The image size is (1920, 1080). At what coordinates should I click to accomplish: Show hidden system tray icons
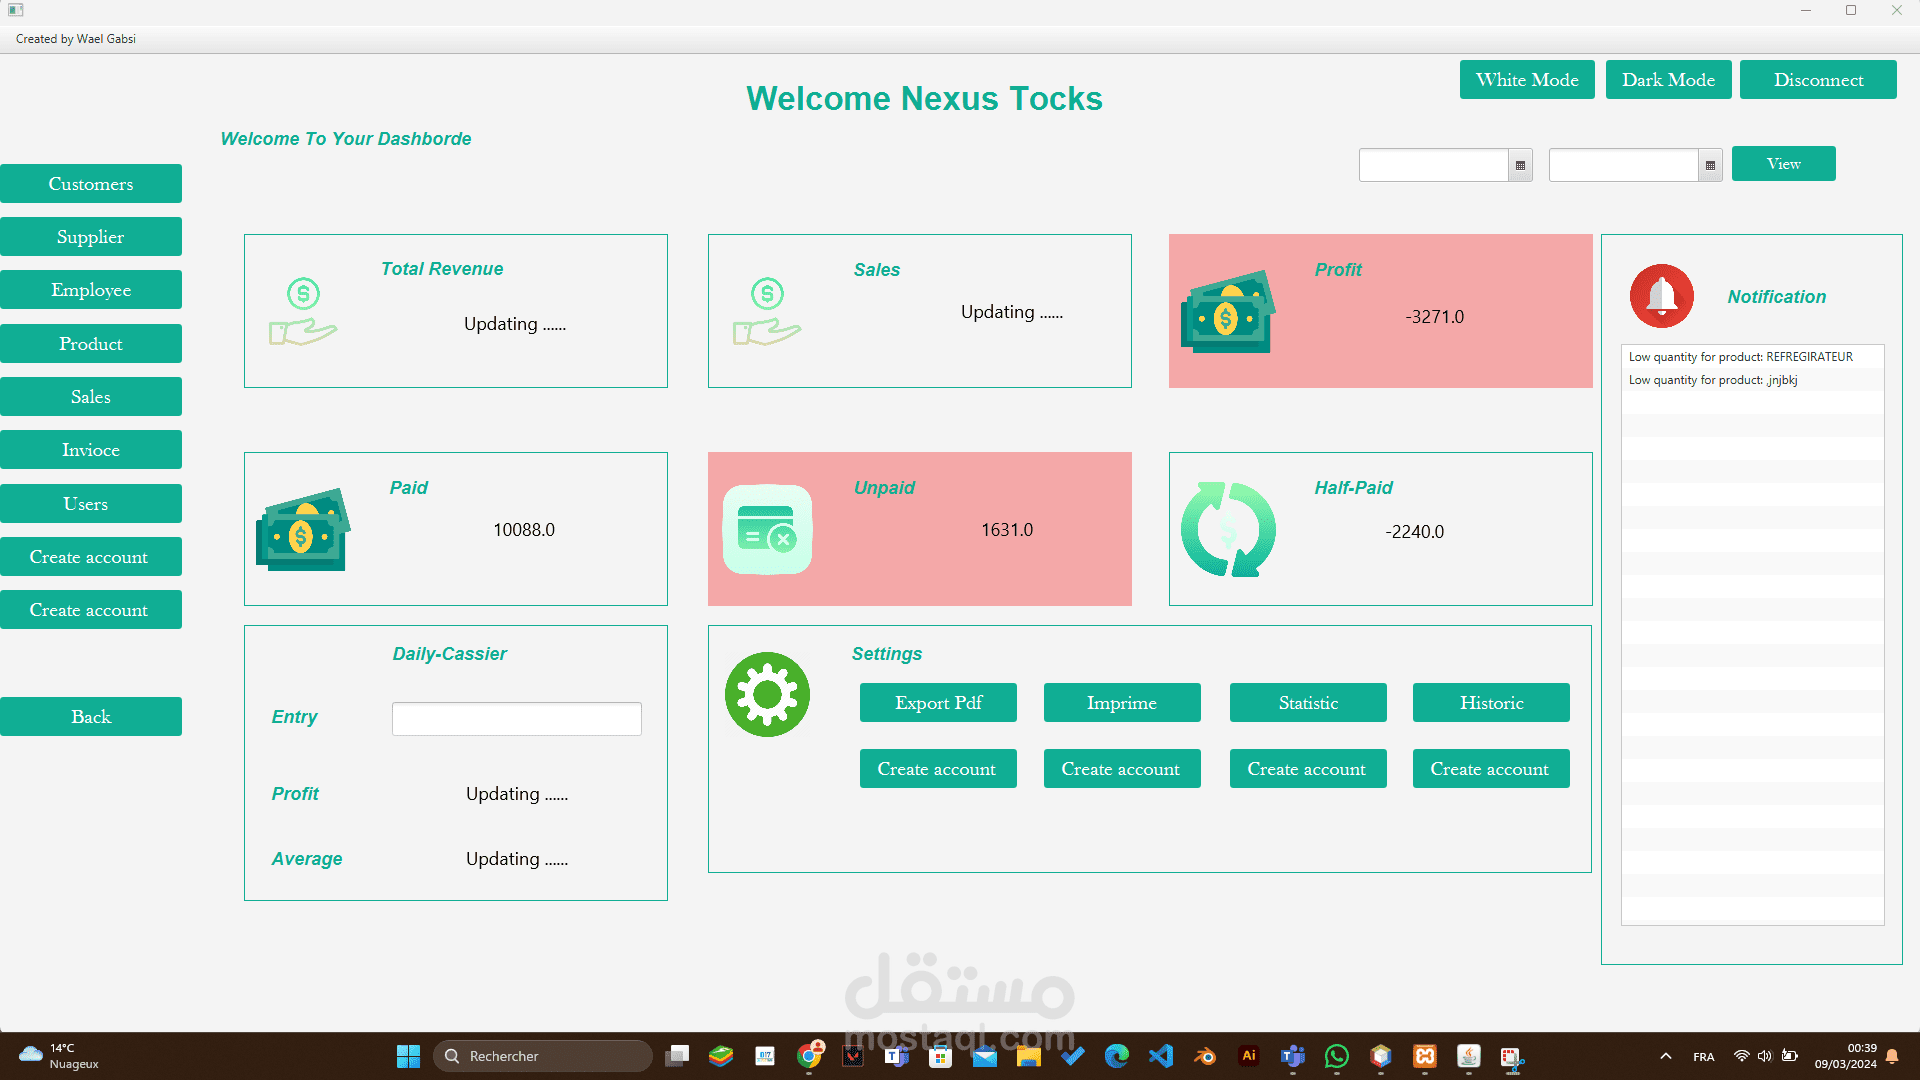pyautogui.click(x=1665, y=1056)
